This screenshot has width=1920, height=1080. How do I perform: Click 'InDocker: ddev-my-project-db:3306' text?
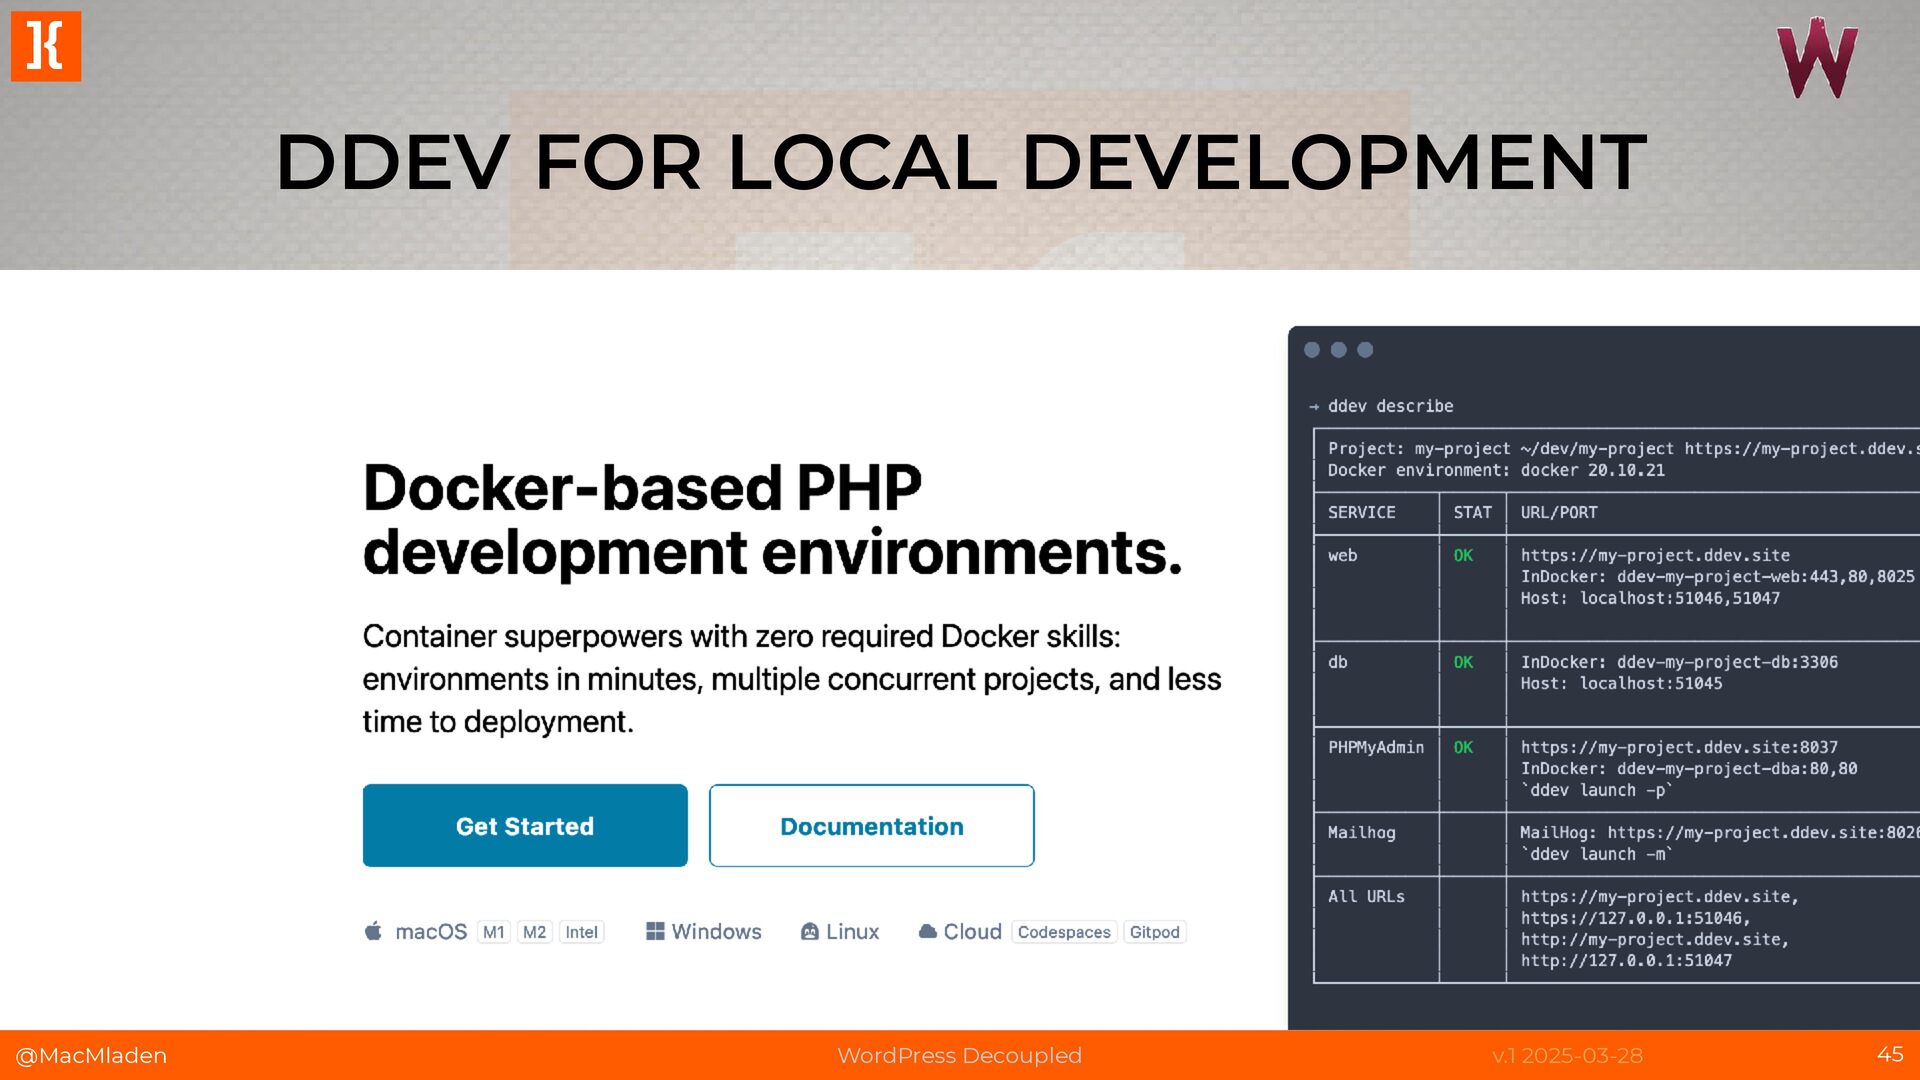click(x=1679, y=662)
